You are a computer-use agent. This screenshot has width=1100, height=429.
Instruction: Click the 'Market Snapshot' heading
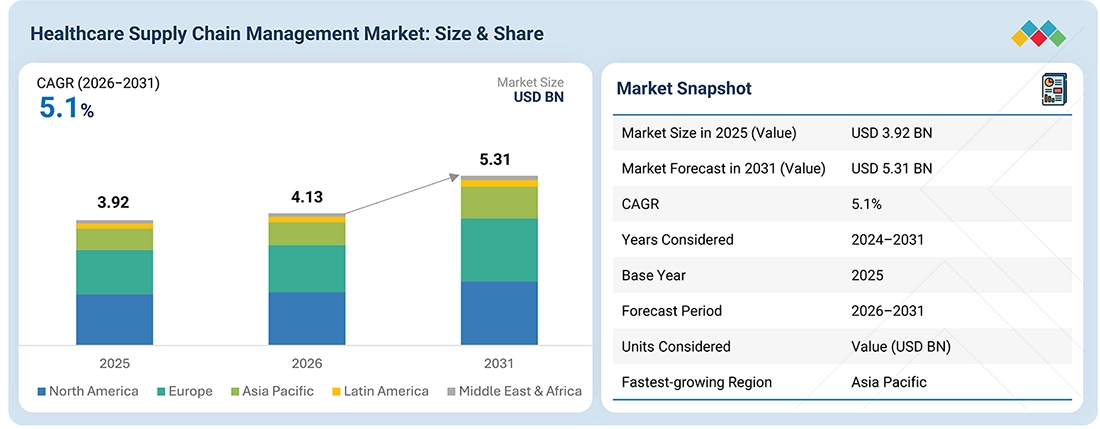[x=684, y=88]
